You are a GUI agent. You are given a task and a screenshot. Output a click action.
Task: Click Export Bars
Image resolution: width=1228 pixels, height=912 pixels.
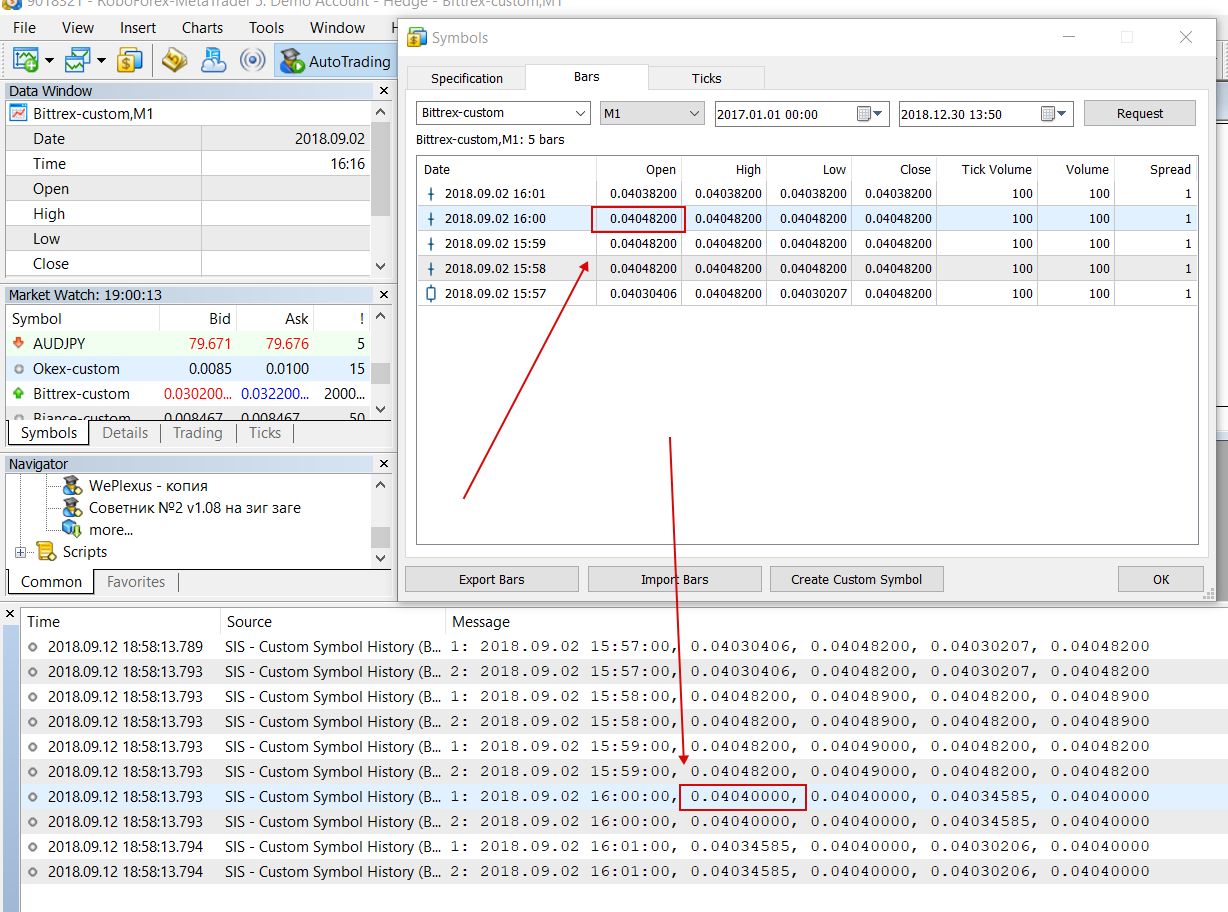(x=492, y=579)
